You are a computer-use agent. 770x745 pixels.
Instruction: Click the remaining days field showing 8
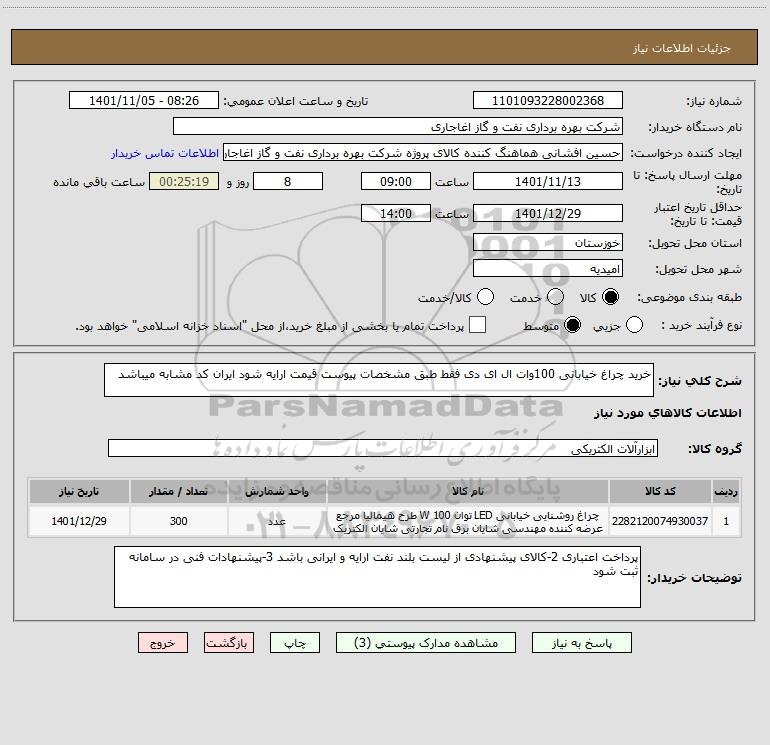pyautogui.click(x=288, y=181)
